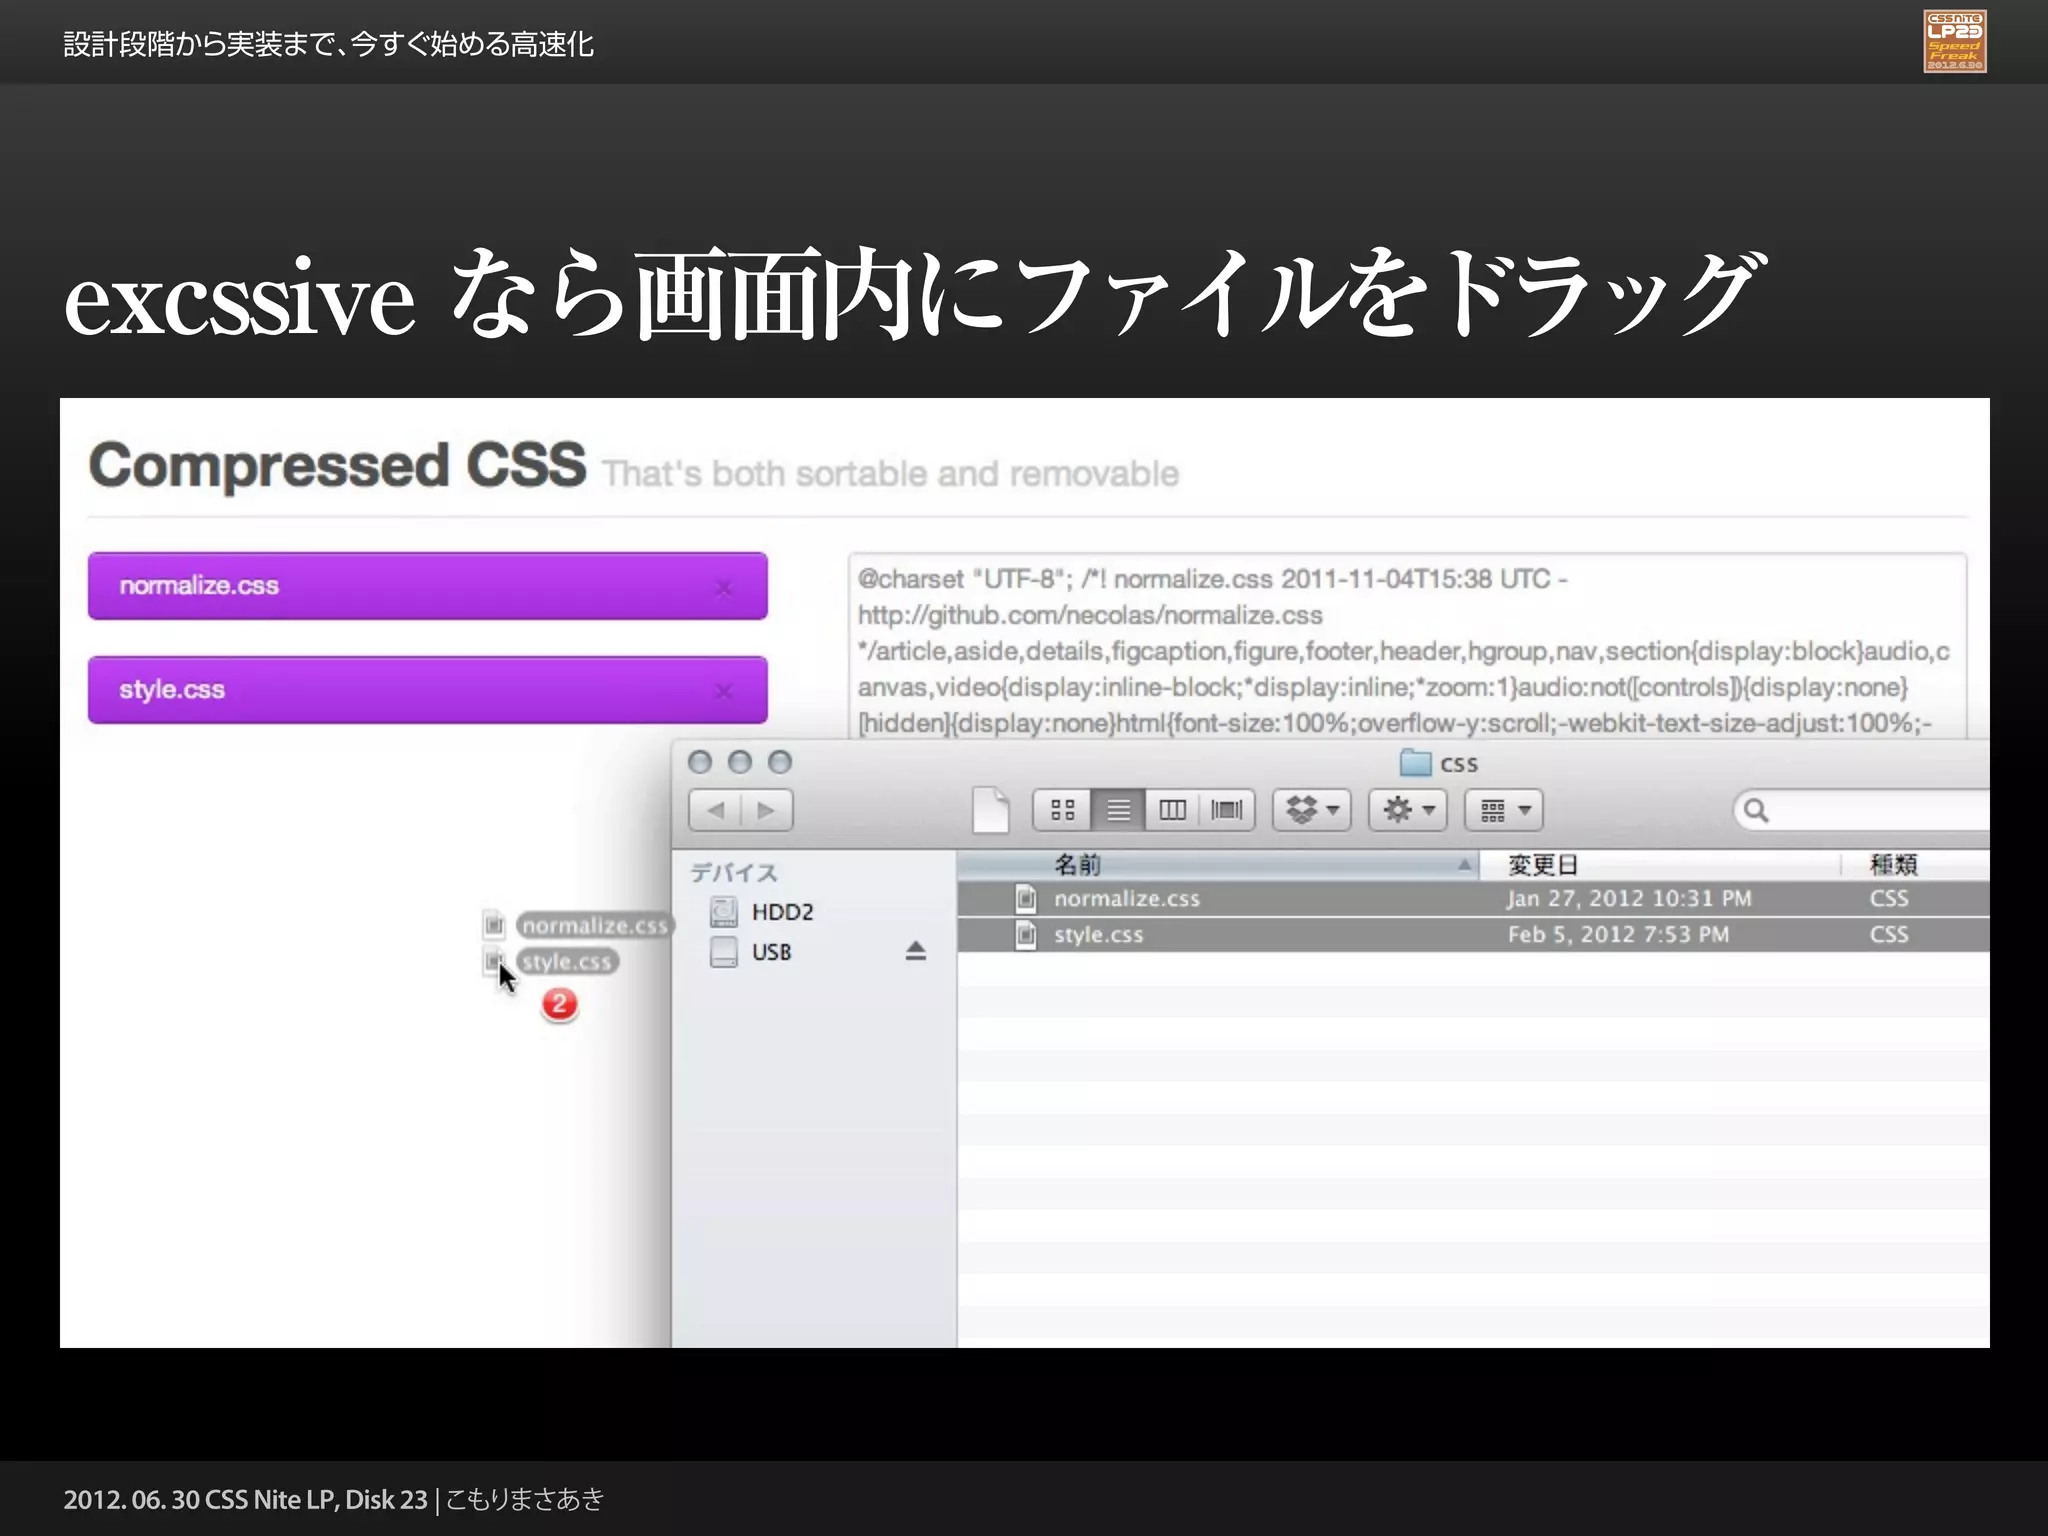Remove normalize.css with its X button
Screen dimensions: 2048x1536
pyautogui.click(x=724, y=588)
